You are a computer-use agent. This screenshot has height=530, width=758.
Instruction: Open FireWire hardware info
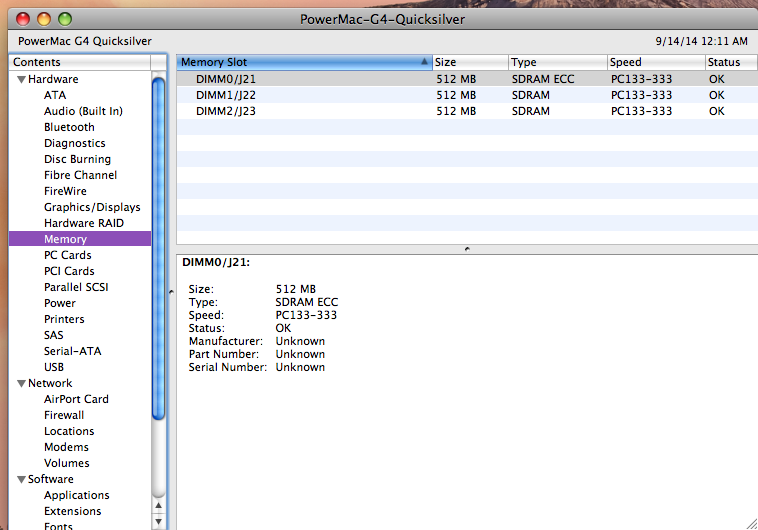pos(65,191)
